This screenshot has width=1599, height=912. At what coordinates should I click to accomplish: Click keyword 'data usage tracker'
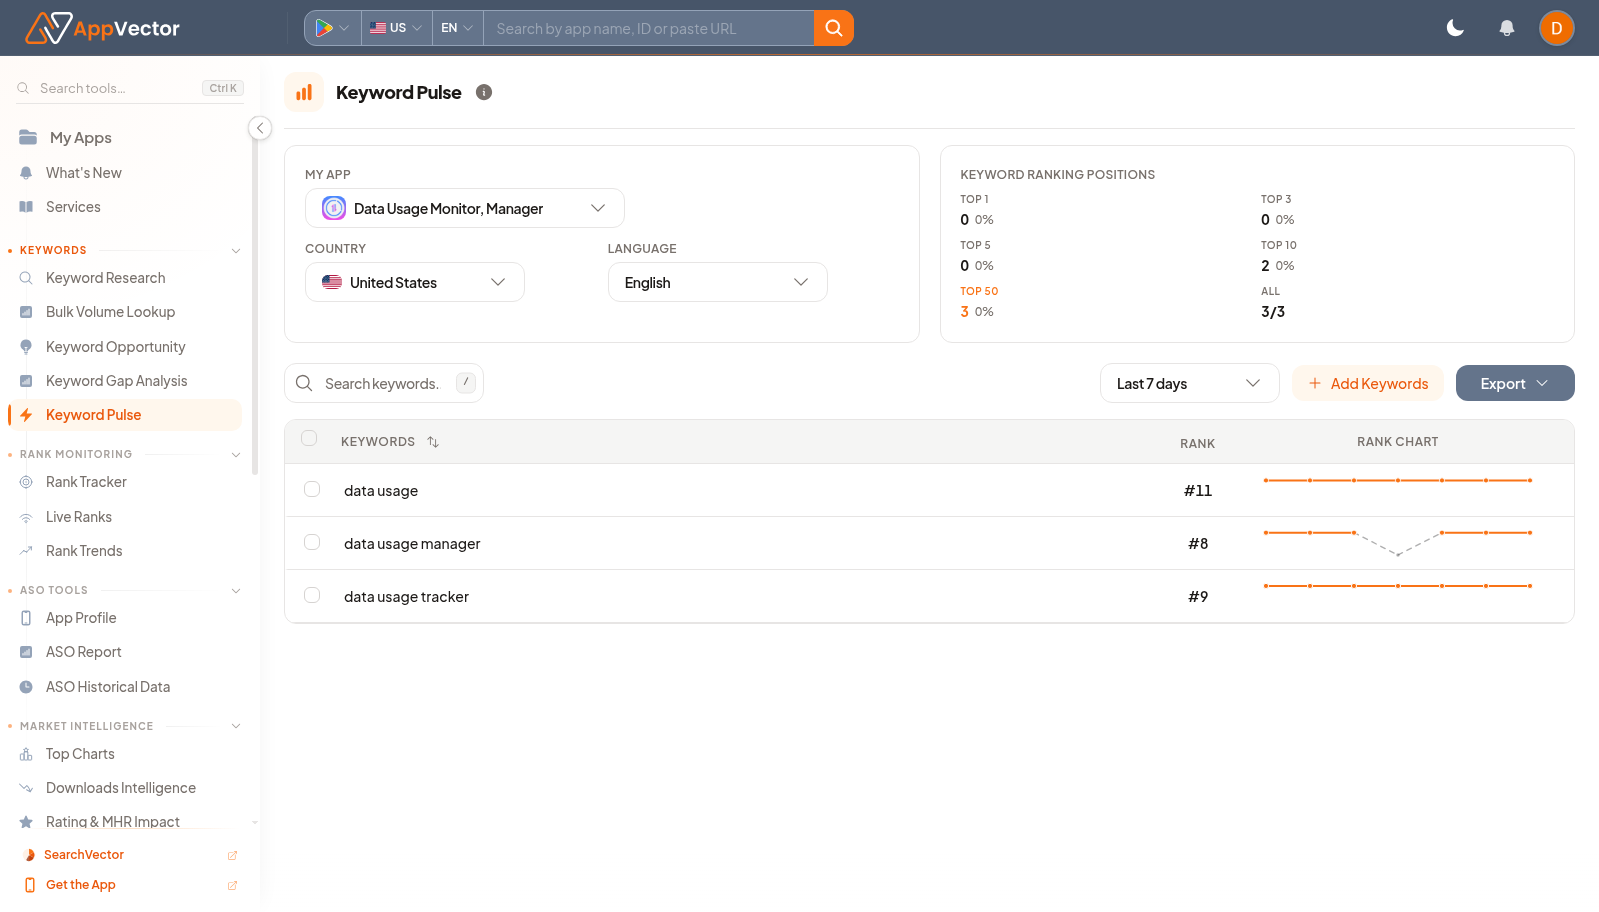pyautogui.click(x=406, y=597)
